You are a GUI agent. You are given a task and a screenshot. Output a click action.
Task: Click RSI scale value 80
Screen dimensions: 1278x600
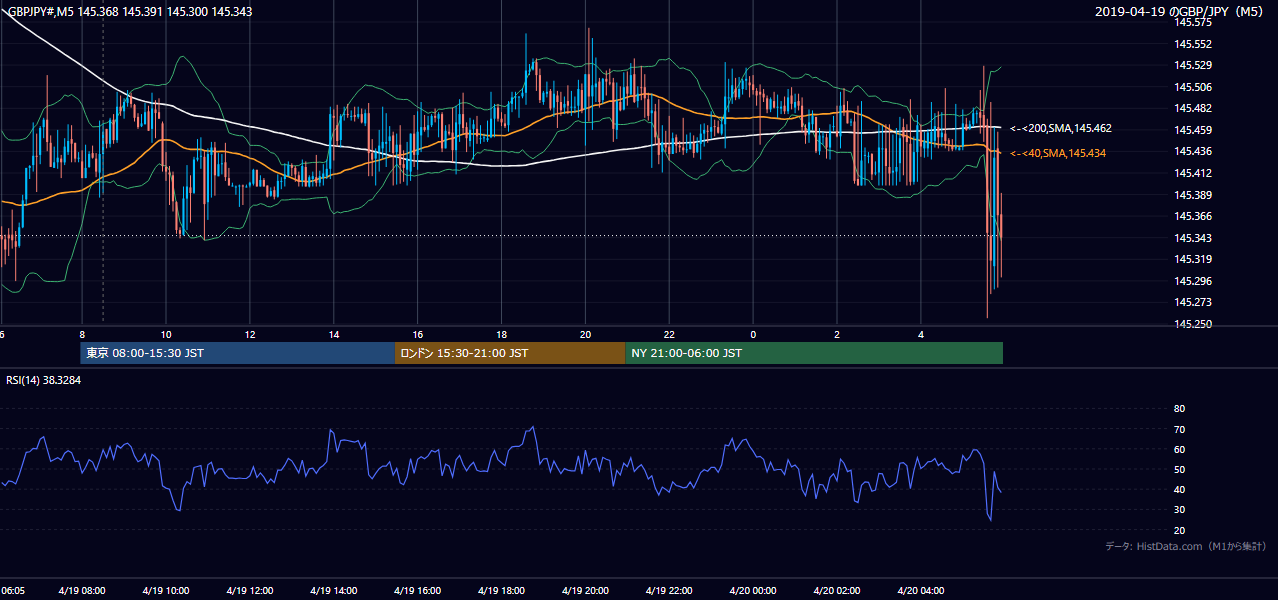click(1179, 409)
